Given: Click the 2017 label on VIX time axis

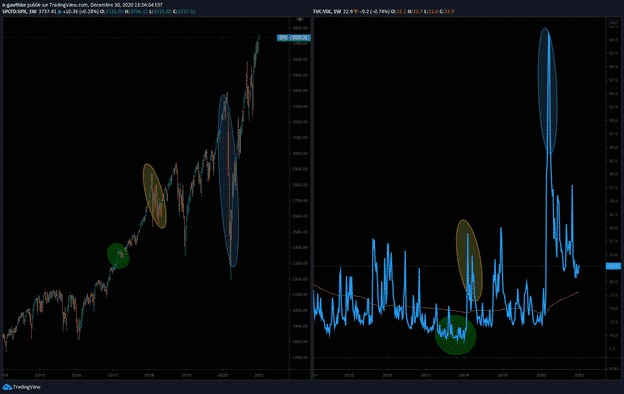Looking at the screenshot, I should pos(426,375).
